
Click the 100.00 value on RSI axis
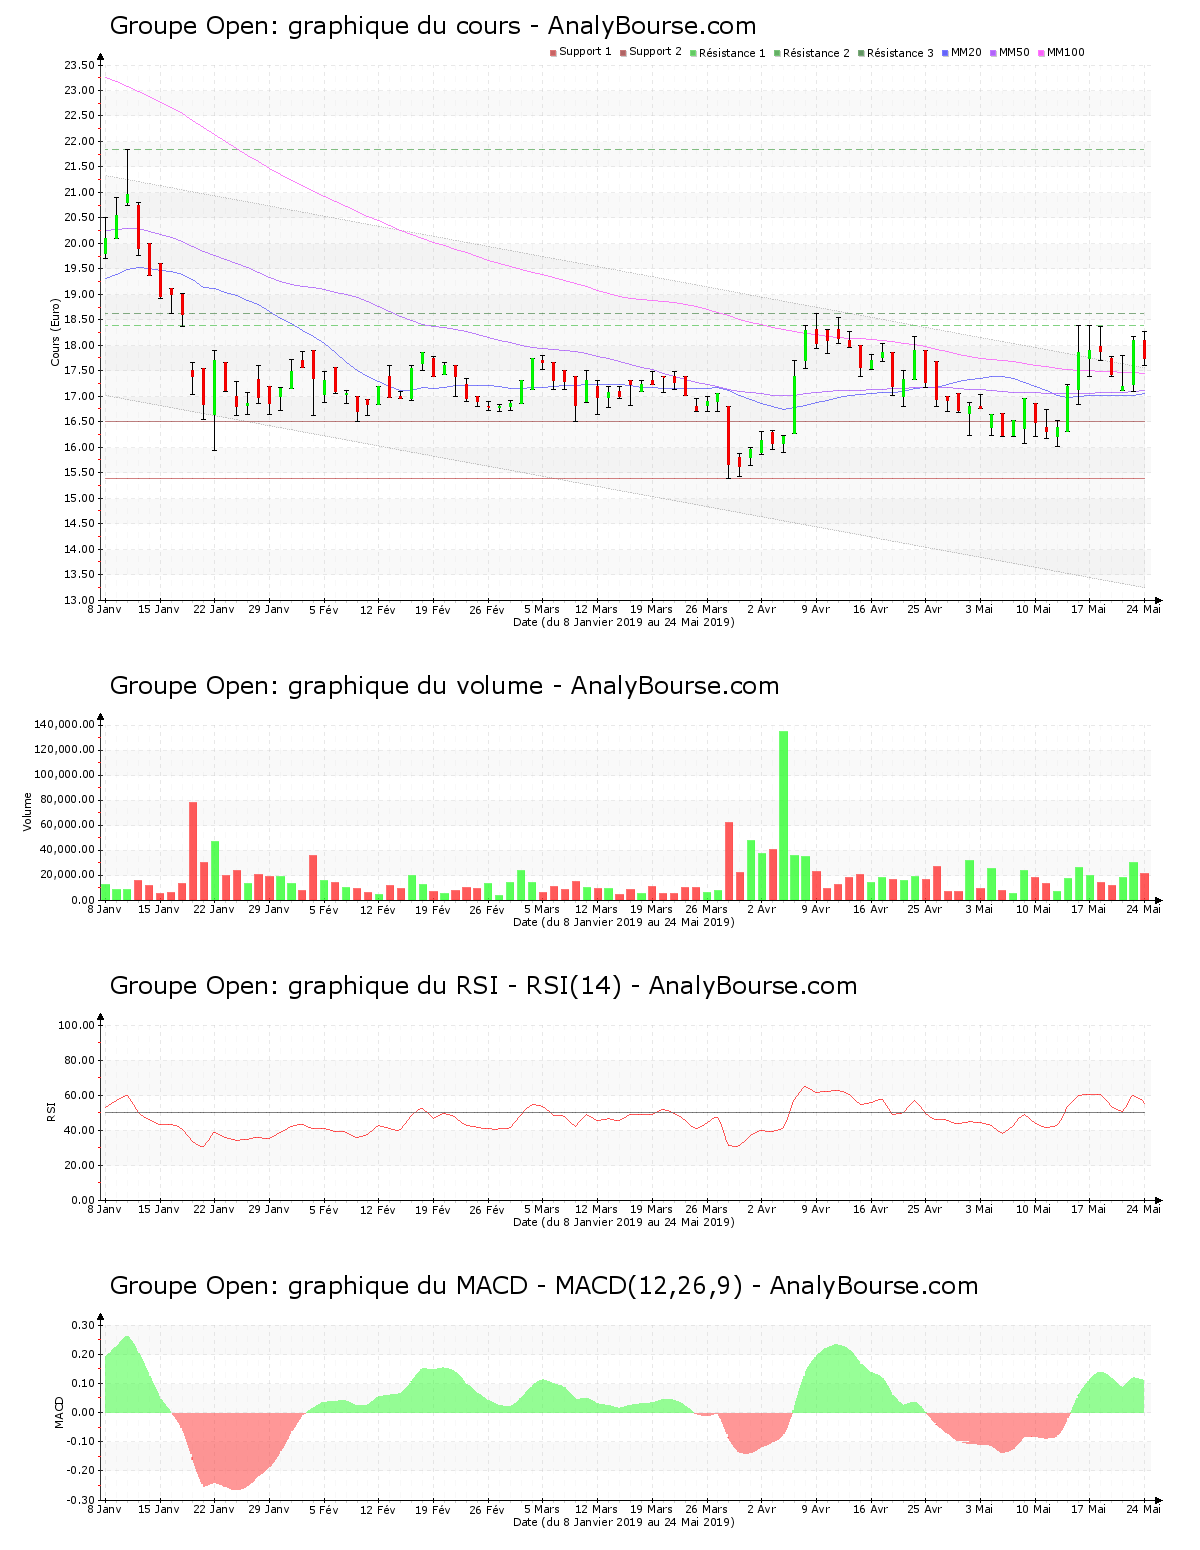click(x=76, y=1025)
